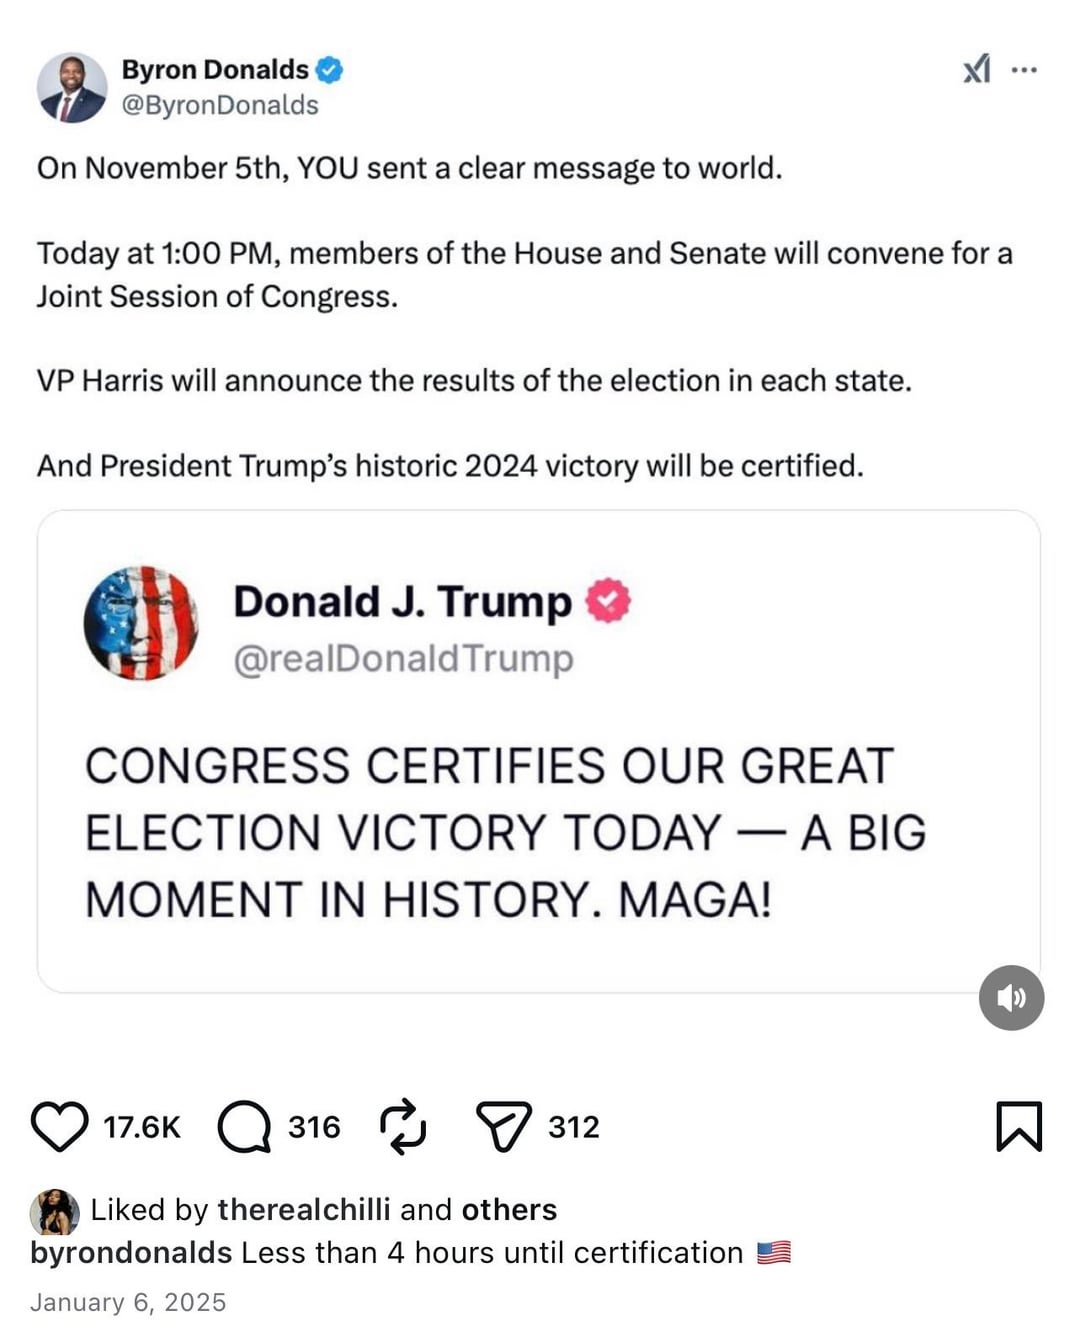Click the small liker avatar photo

tap(55, 1212)
